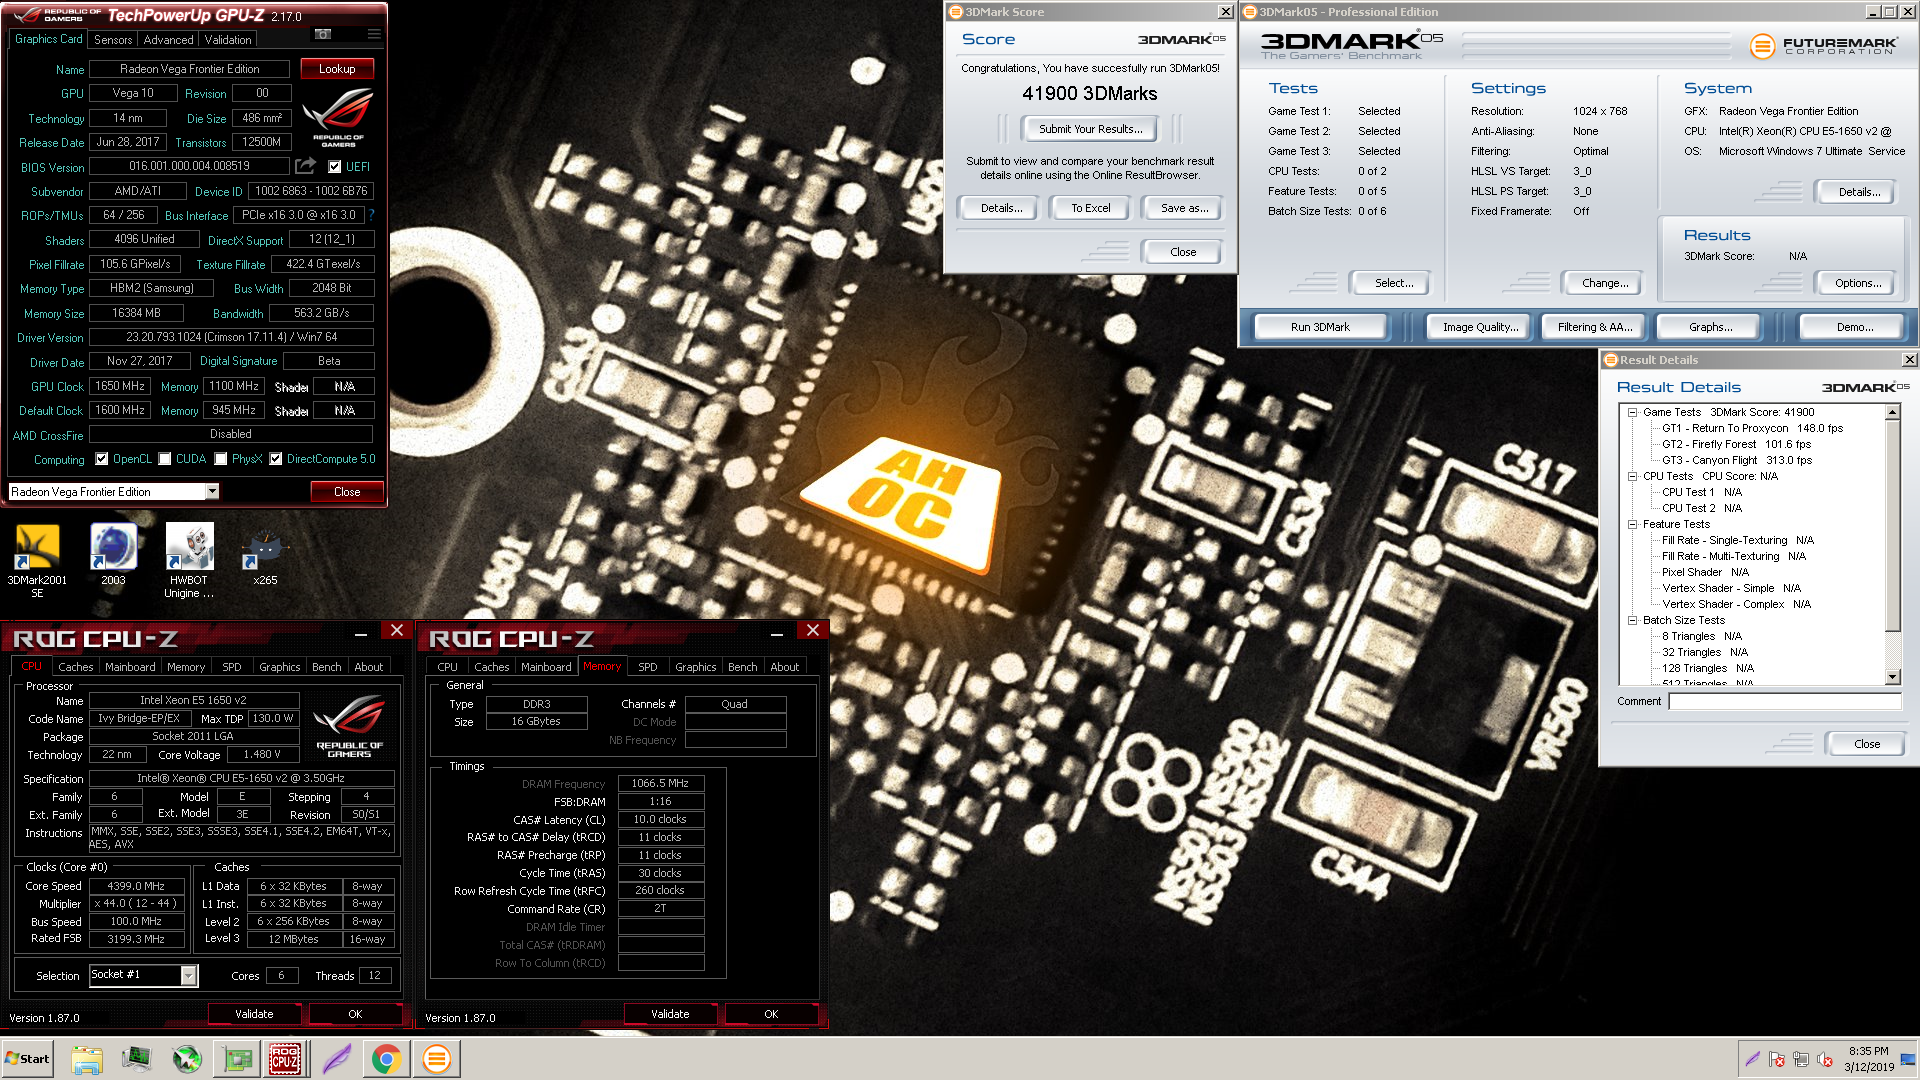Open Windows Explorer from the taskbar
The width and height of the screenshot is (1920, 1080).
[87, 1059]
